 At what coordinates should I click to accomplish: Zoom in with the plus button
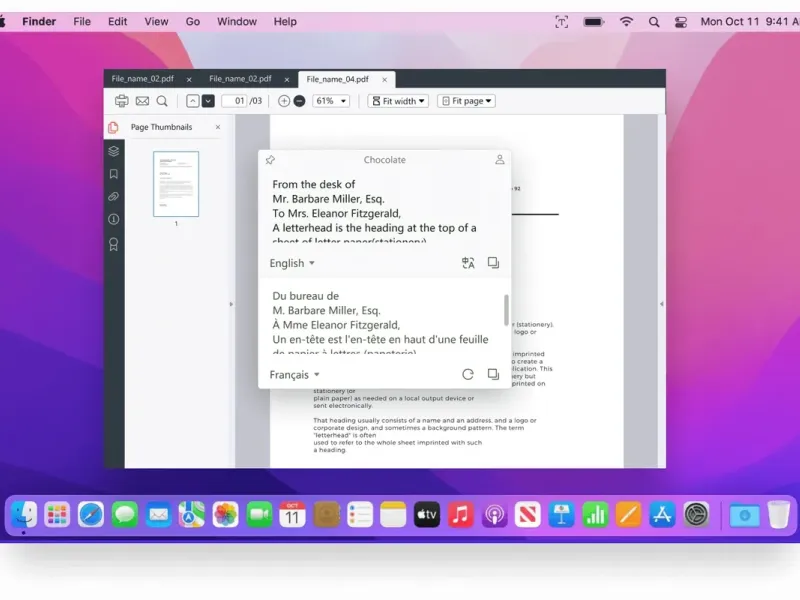284,101
